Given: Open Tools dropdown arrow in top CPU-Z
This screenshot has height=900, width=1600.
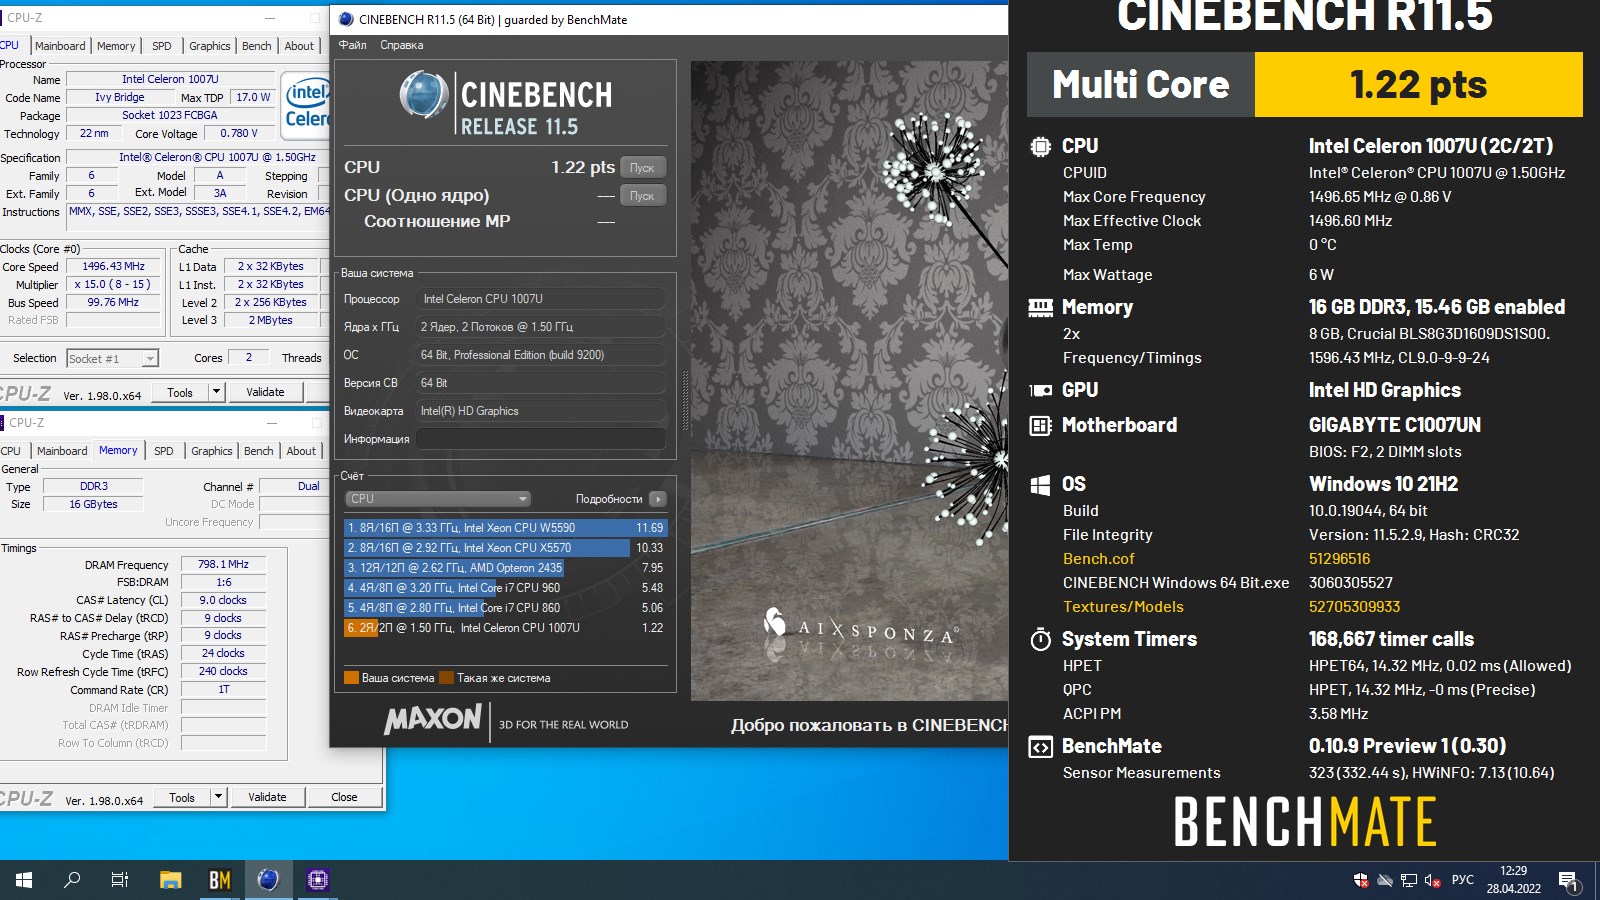Looking at the screenshot, I should click(217, 392).
